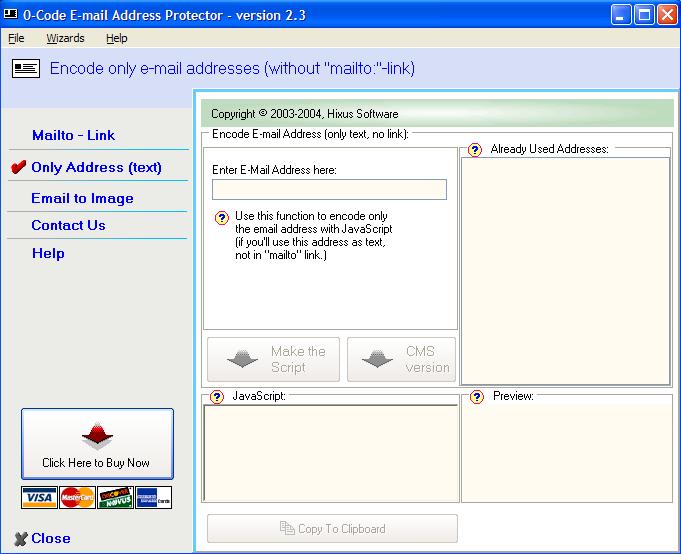Click Here to Buy Now button
681x554 pixels.
pos(97,444)
